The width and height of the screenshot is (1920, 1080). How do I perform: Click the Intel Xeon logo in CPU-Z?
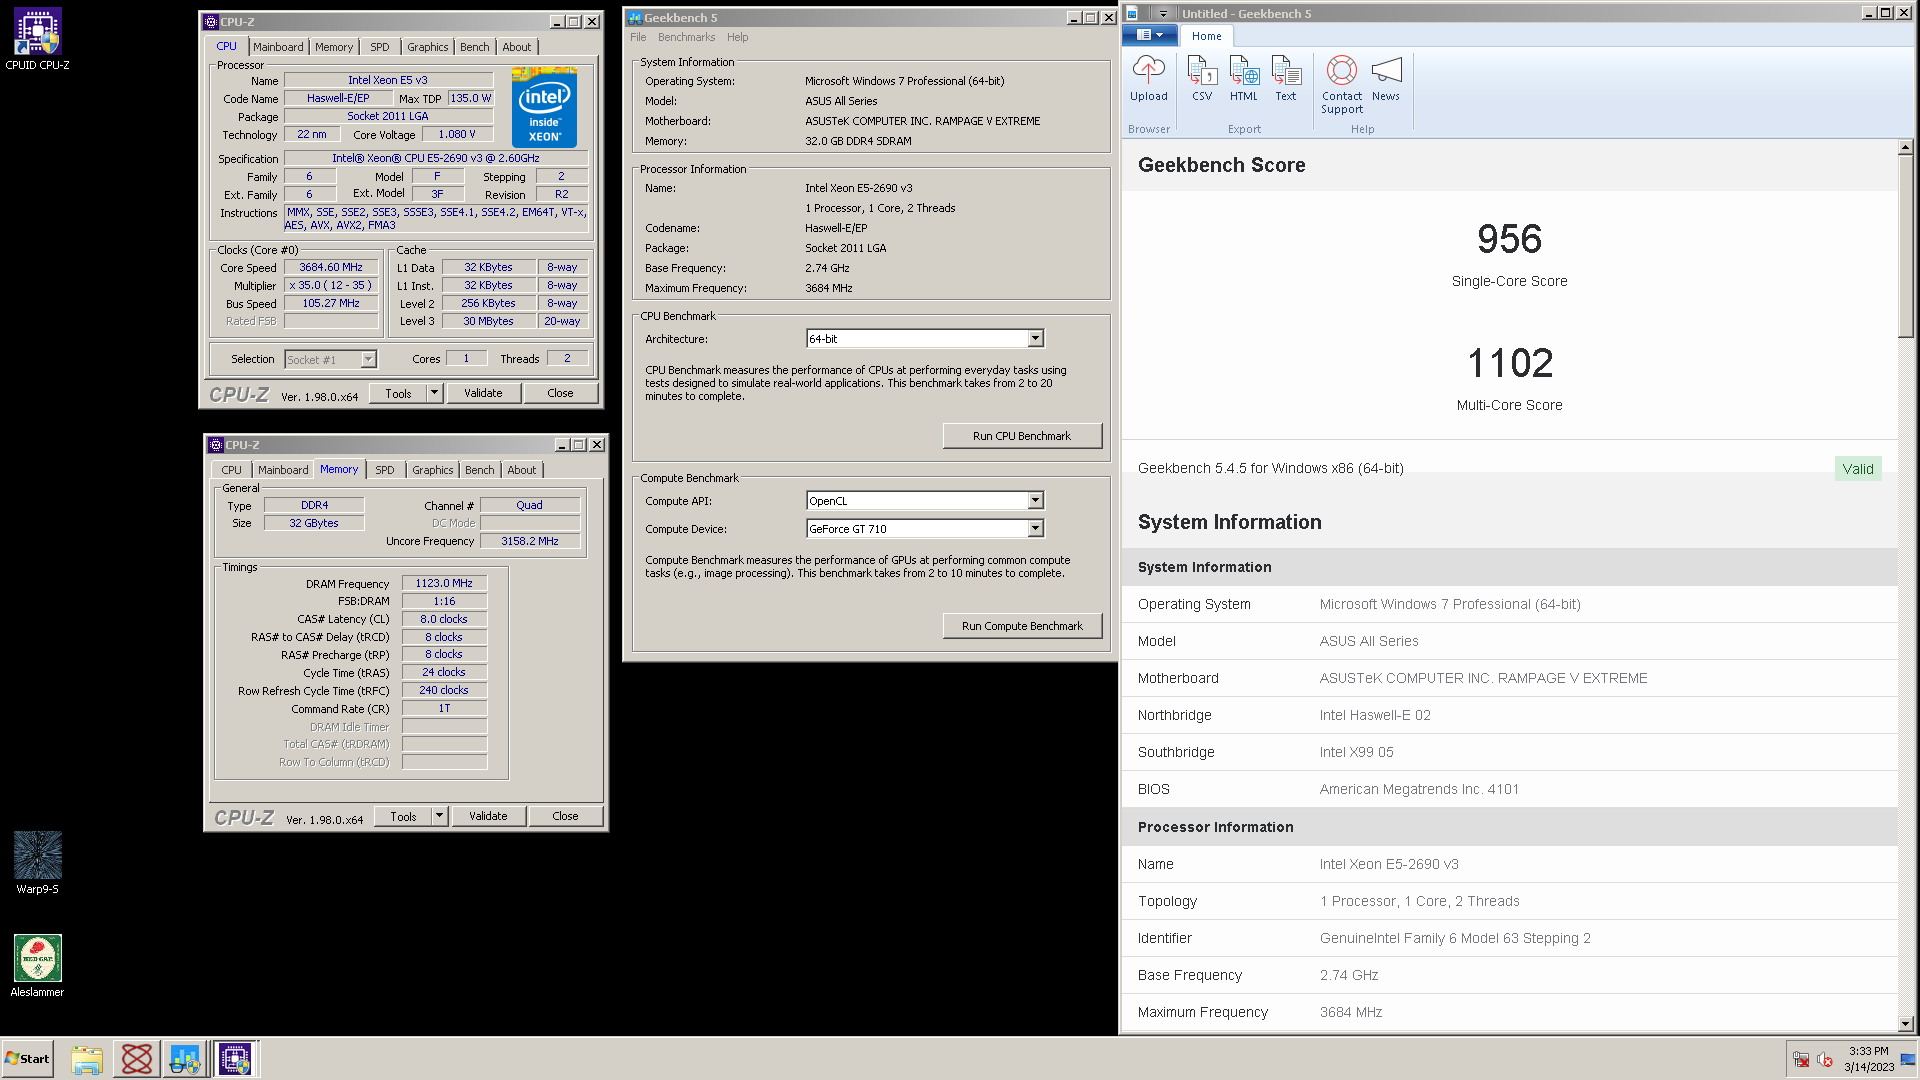click(x=544, y=107)
